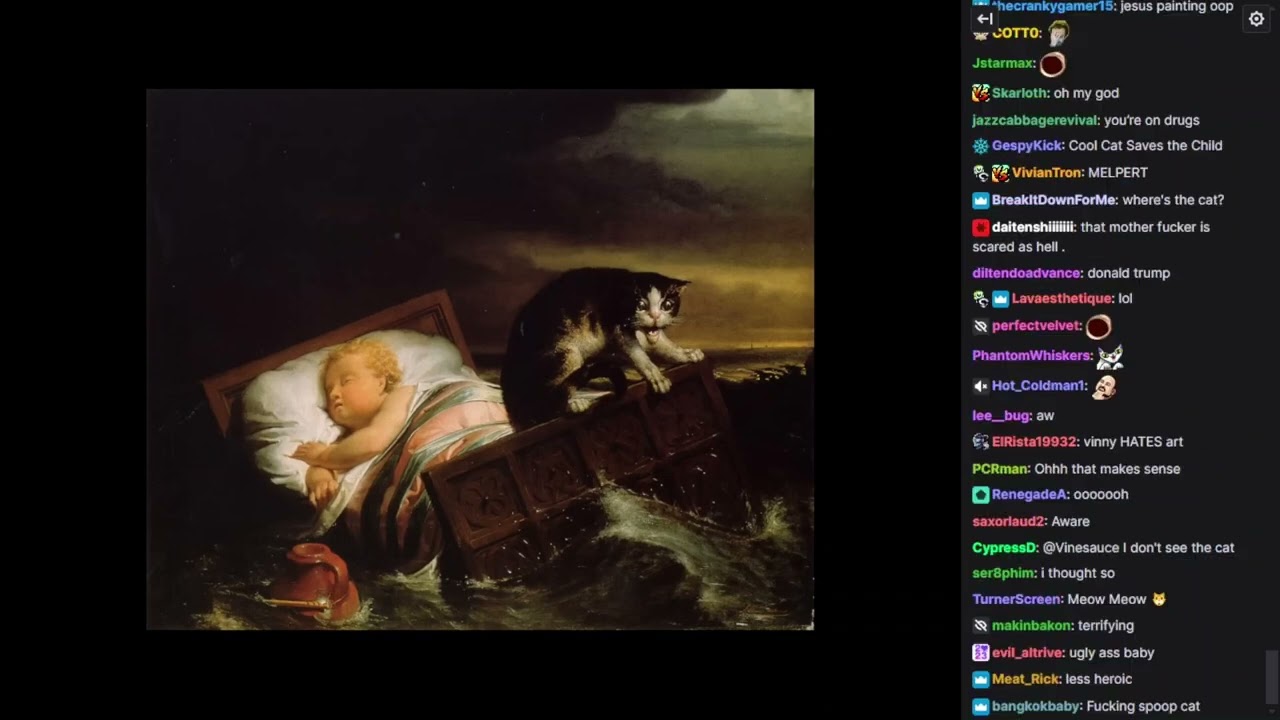Click the head emote in COTTO's message
The image size is (1280, 720).
coord(1059,33)
